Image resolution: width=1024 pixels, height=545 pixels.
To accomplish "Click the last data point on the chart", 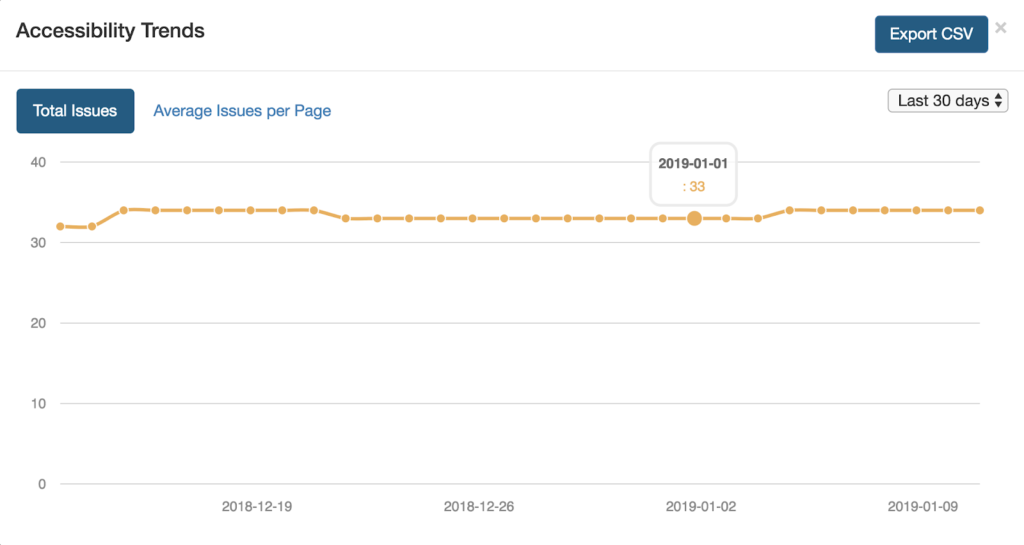I will [x=980, y=210].
